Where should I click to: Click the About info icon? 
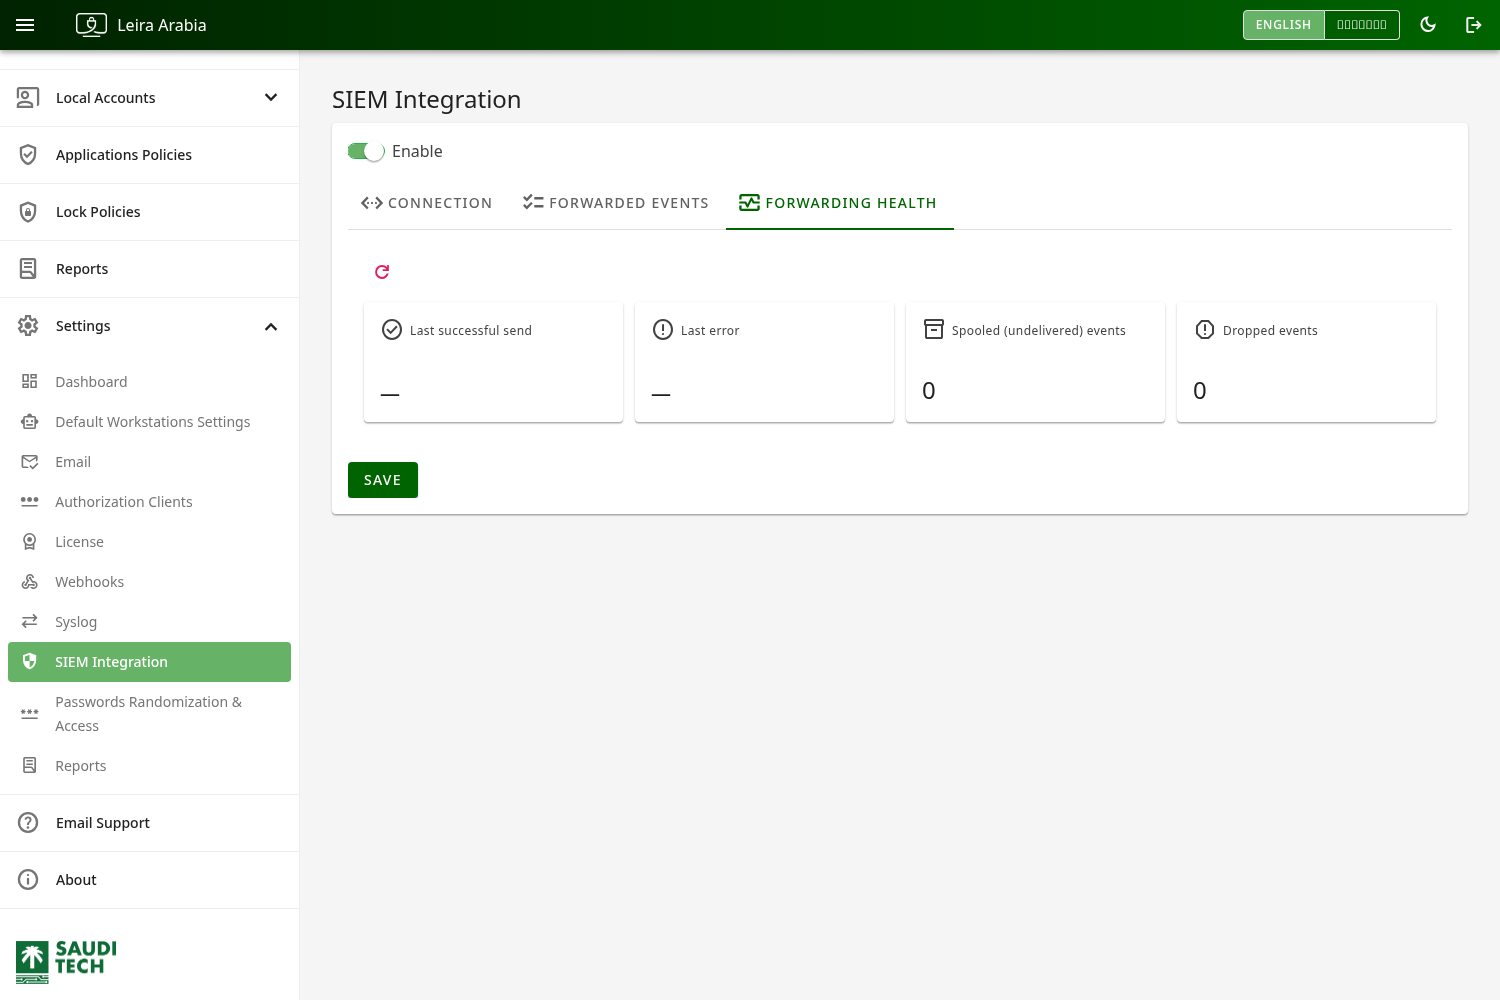tap(28, 880)
